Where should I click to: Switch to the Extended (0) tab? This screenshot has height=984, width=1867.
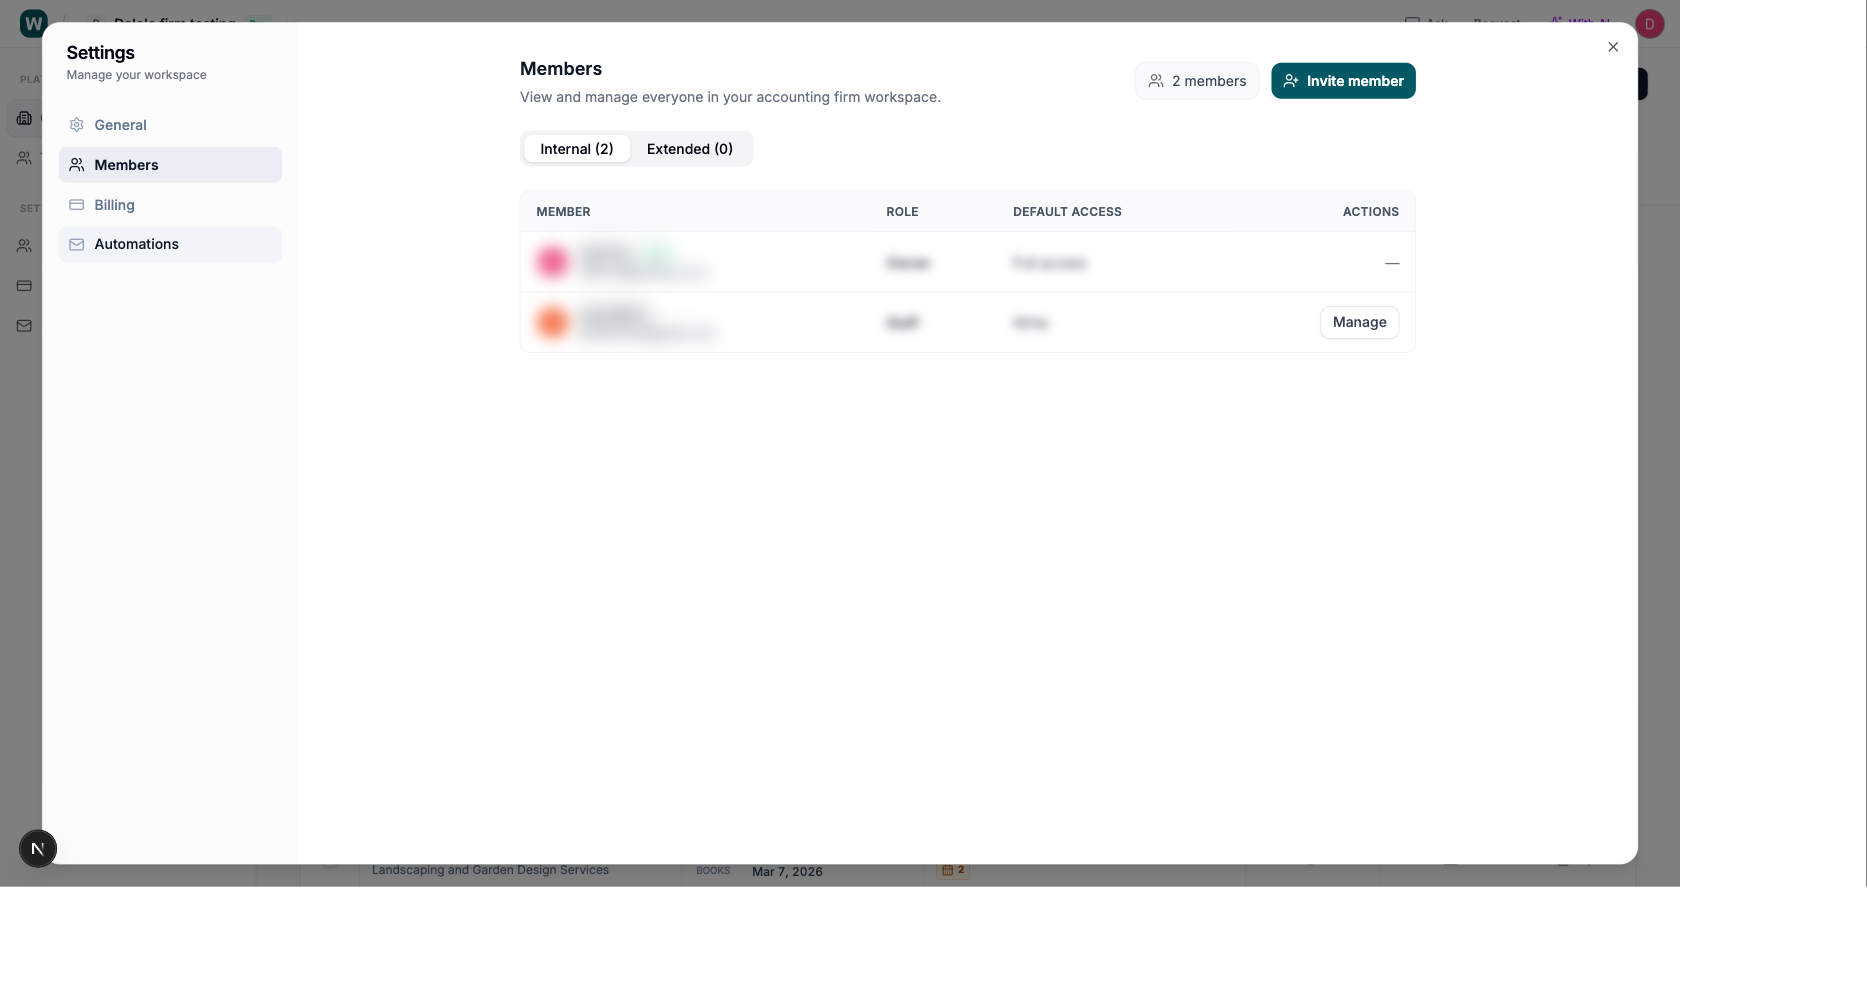689,149
